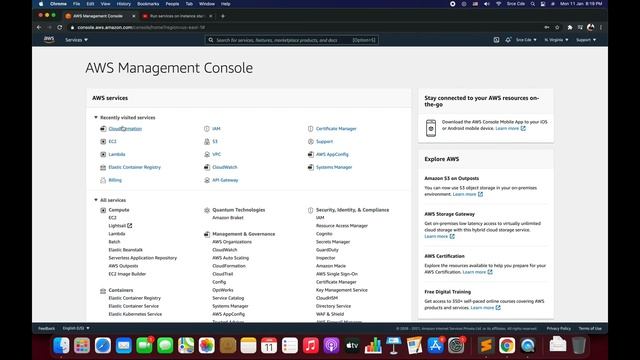Viewport: 640px width, 360px height.
Task: Click the Billing icon in recently visited
Action: 103,180
